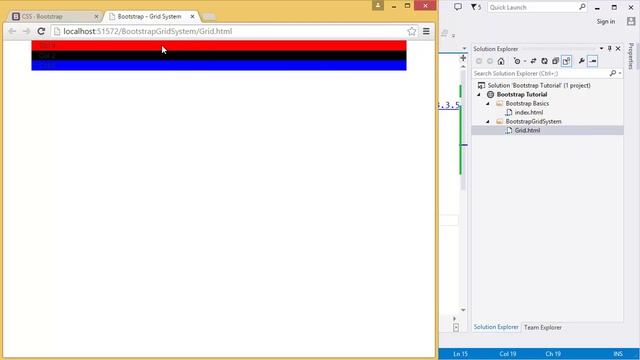This screenshot has width=640, height=360.
Task: Collapse the Bootstrap Basics folder
Action: [488, 104]
